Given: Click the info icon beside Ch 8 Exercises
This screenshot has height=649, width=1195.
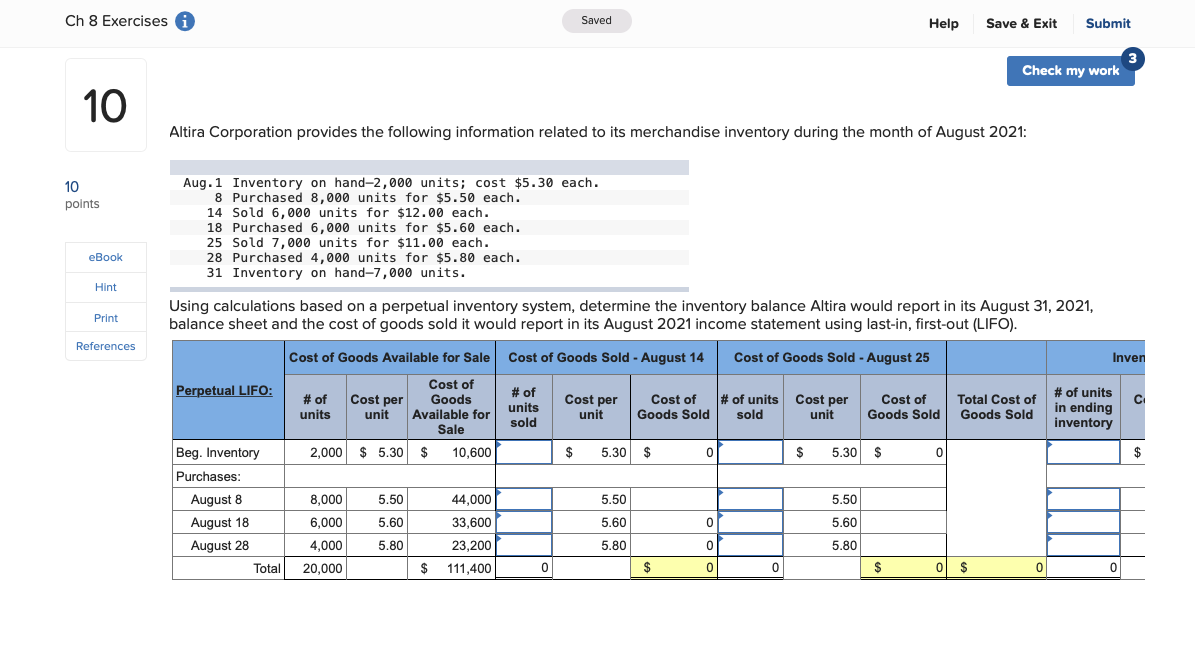Looking at the screenshot, I should 184,21.
